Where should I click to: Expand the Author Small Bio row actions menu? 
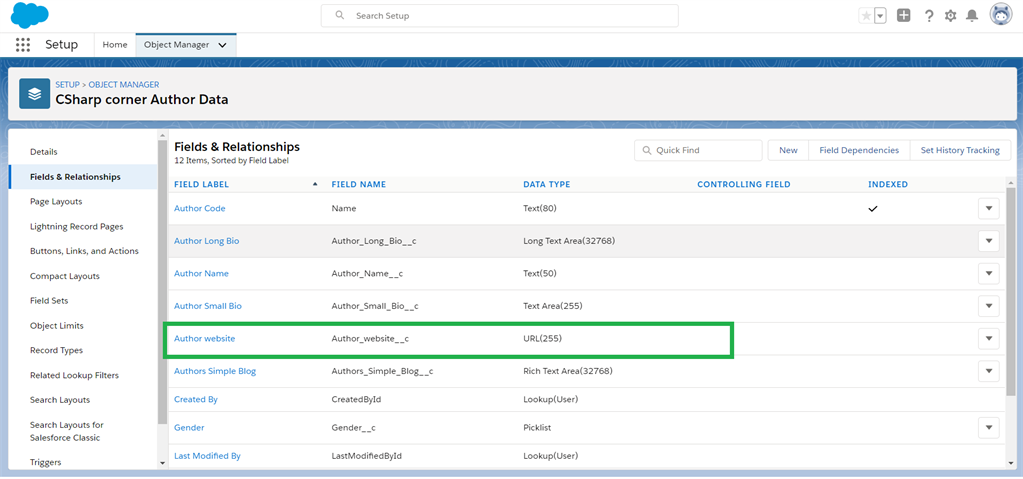[x=988, y=306]
